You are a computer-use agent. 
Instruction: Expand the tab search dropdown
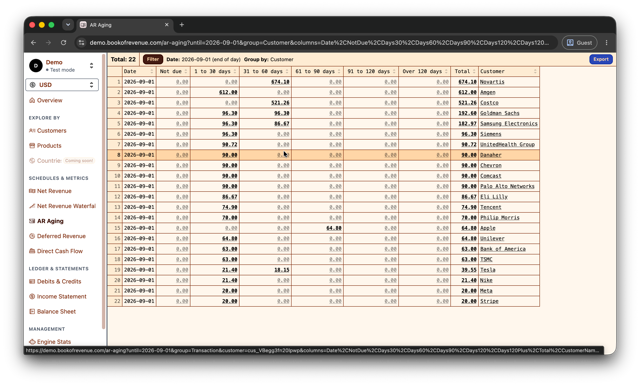pyautogui.click(x=68, y=25)
